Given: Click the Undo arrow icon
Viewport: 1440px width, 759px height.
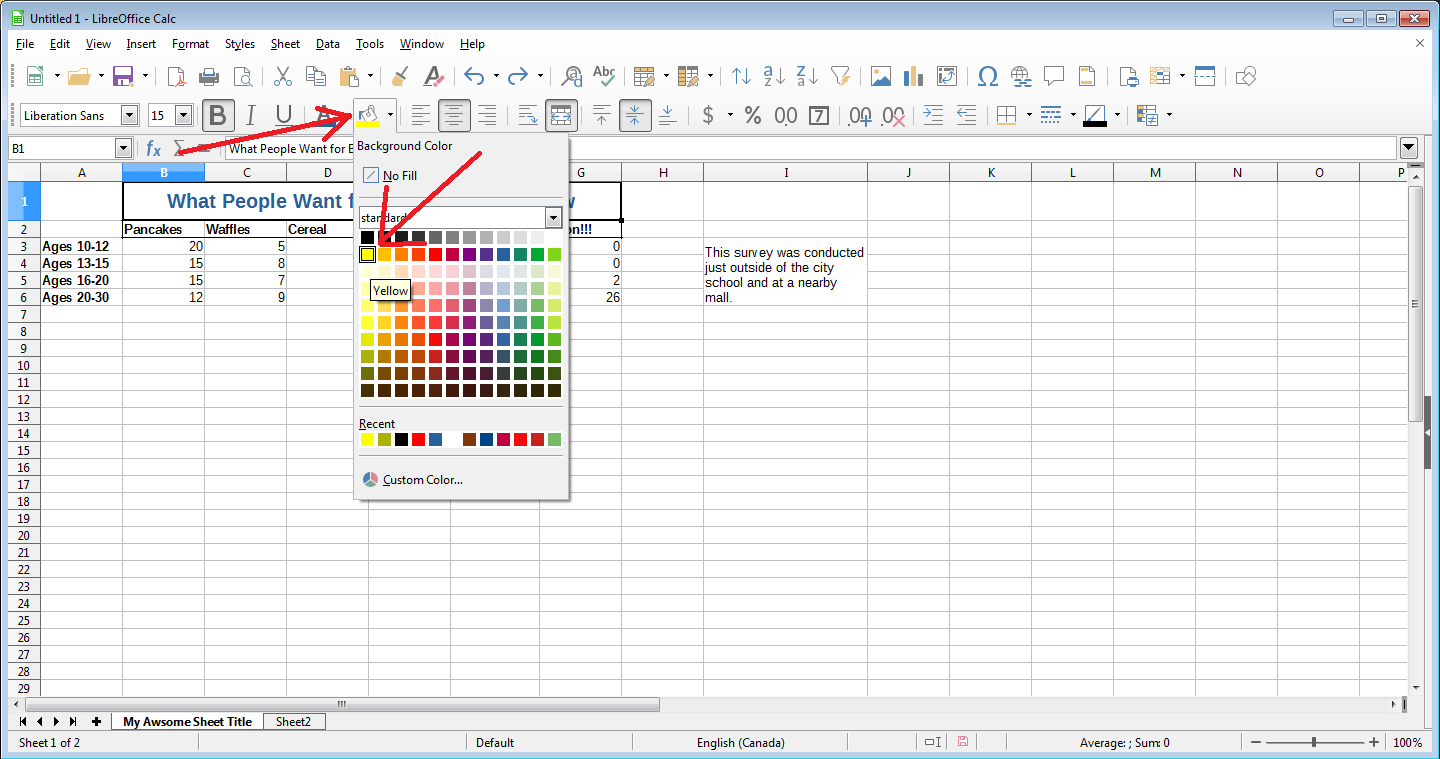Looking at the screenshot, I should 474,76.
